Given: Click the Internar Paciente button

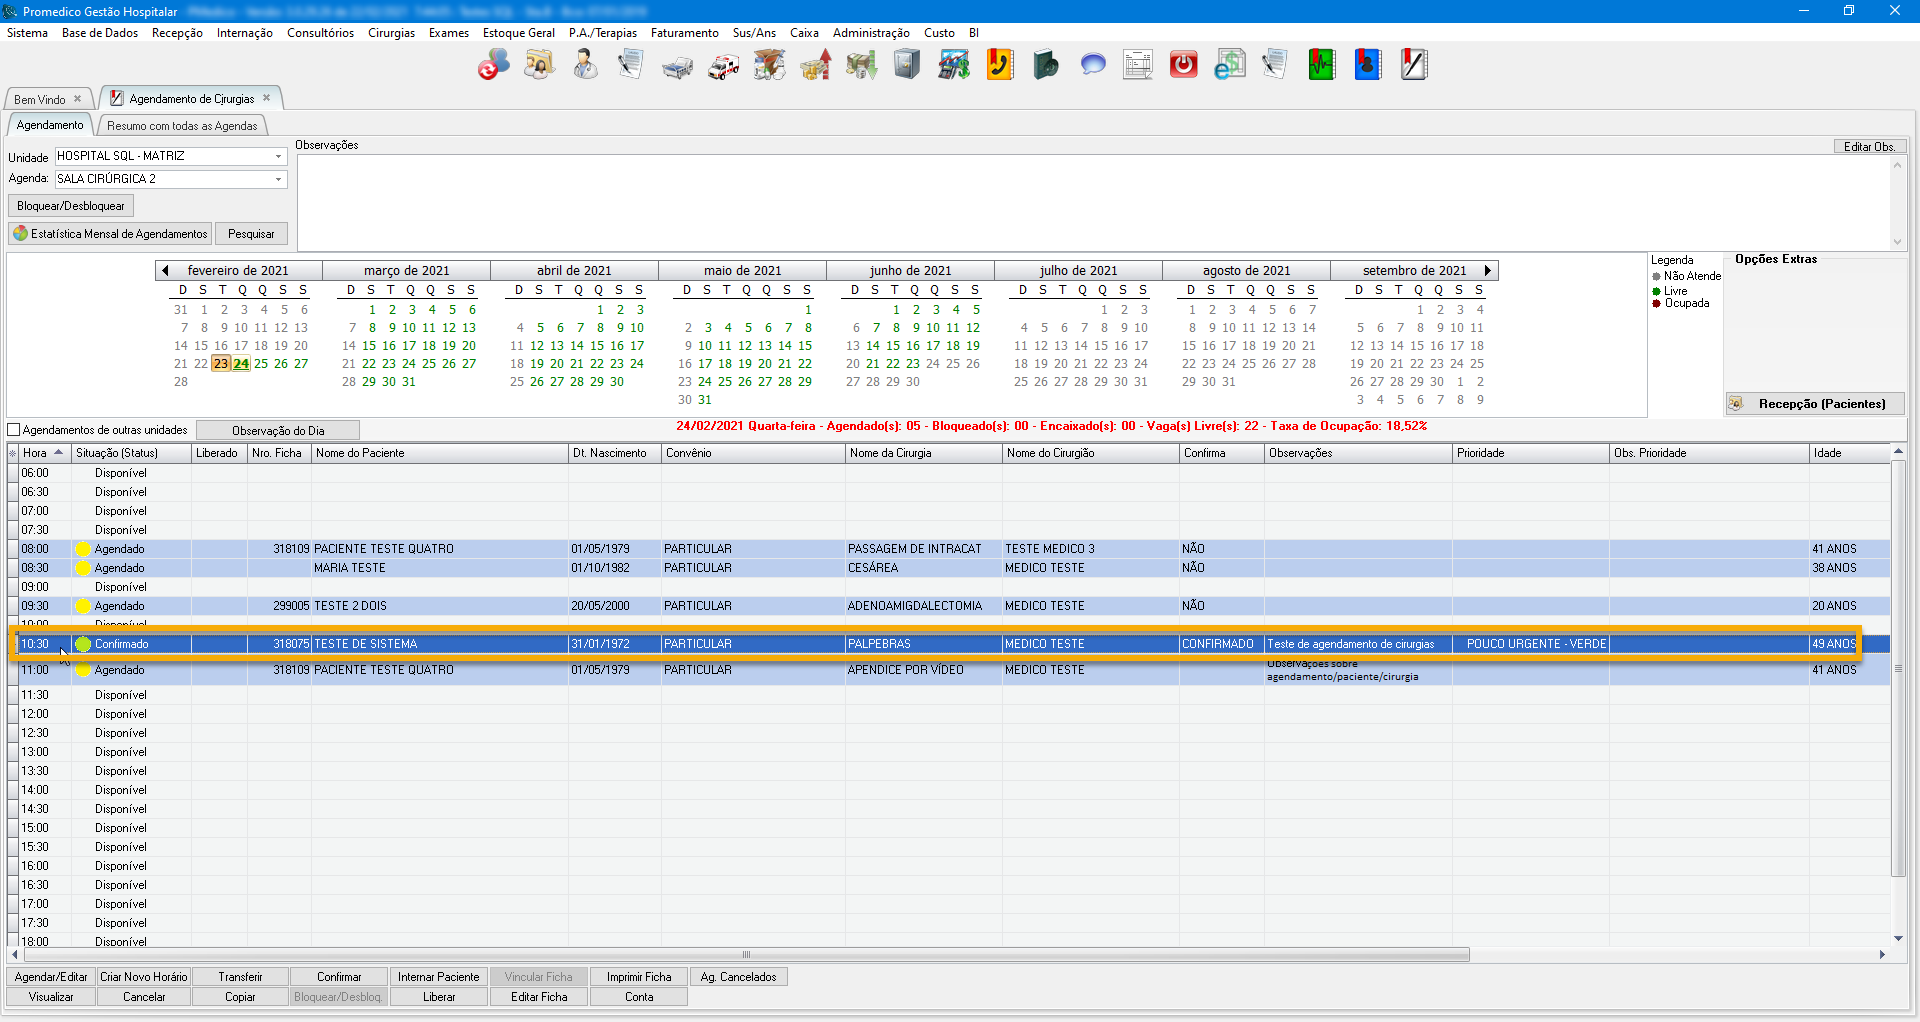Looking at the screenshot, I should pos(438,977).
